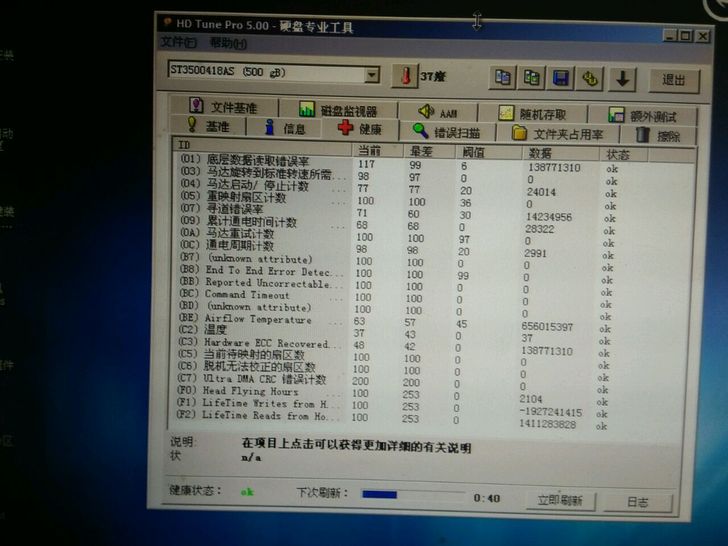Click the 656015397 data value
This screenshot has height=546, width=728.
(547, 327)
